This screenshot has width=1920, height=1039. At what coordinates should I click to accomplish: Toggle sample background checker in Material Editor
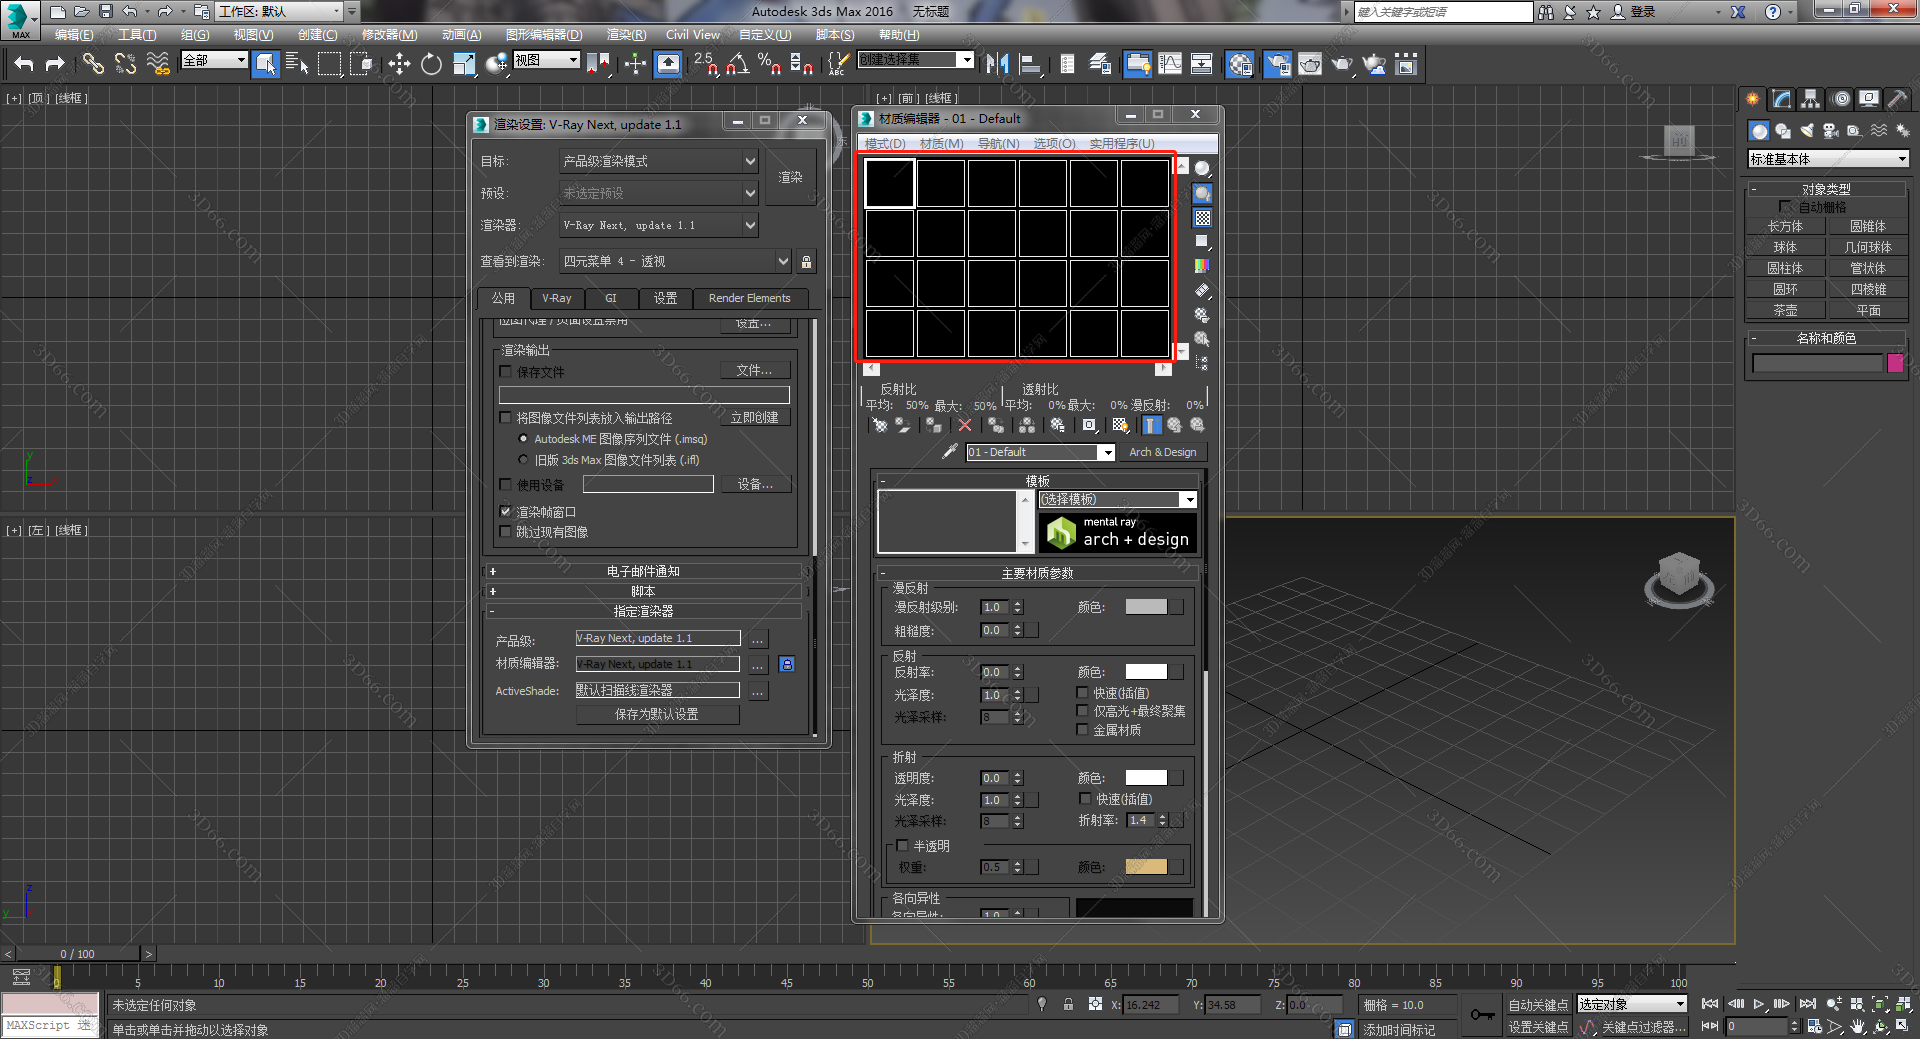(x=1202, y=218)
